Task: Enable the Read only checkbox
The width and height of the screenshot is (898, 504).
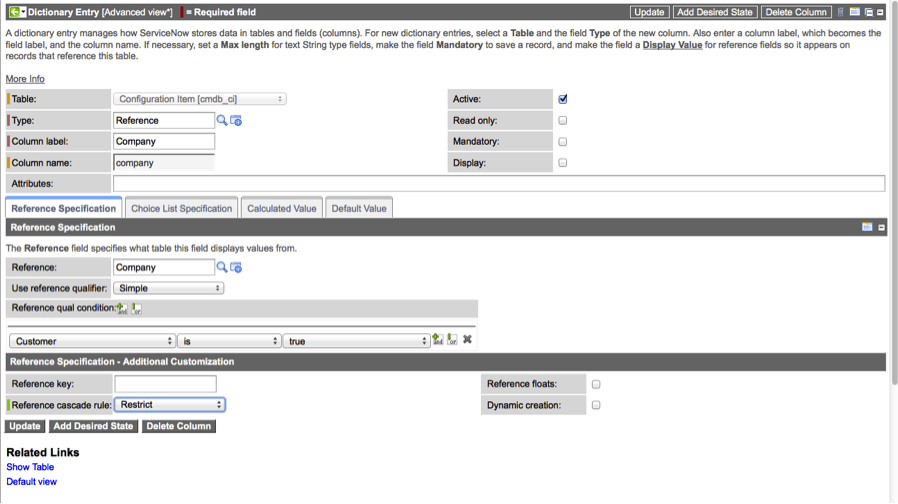Action: [x=563, y=120]
